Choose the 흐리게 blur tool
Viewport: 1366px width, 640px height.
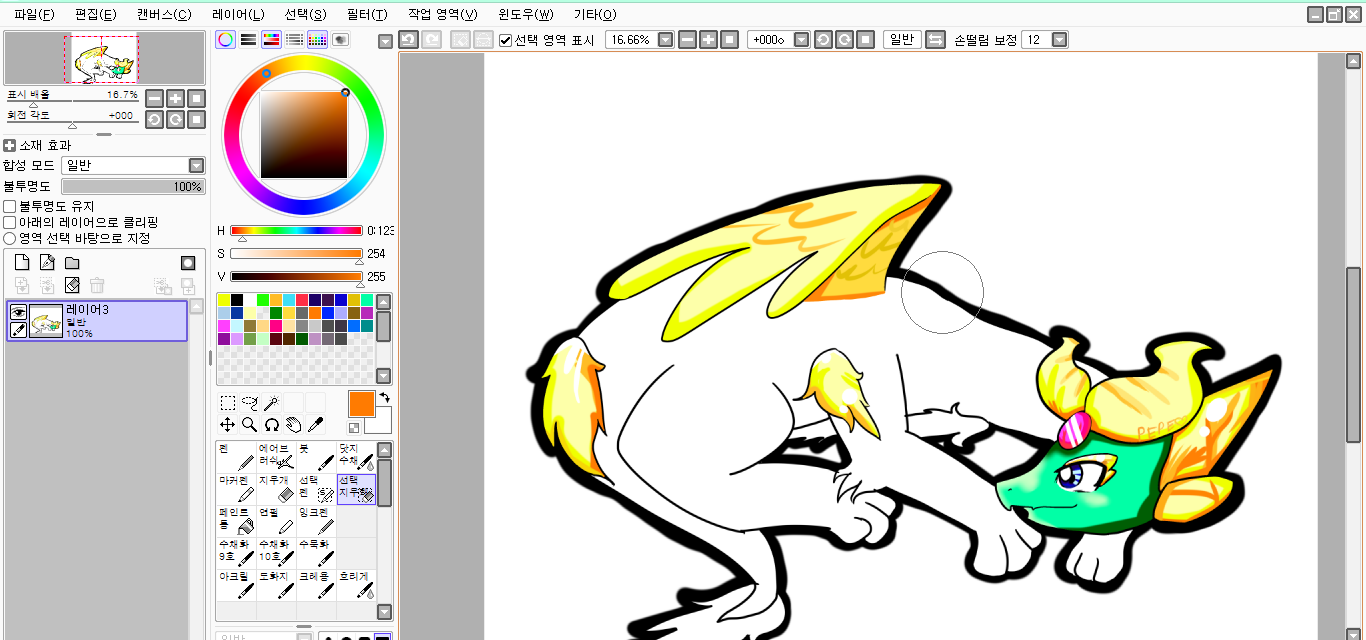(356, 585)
